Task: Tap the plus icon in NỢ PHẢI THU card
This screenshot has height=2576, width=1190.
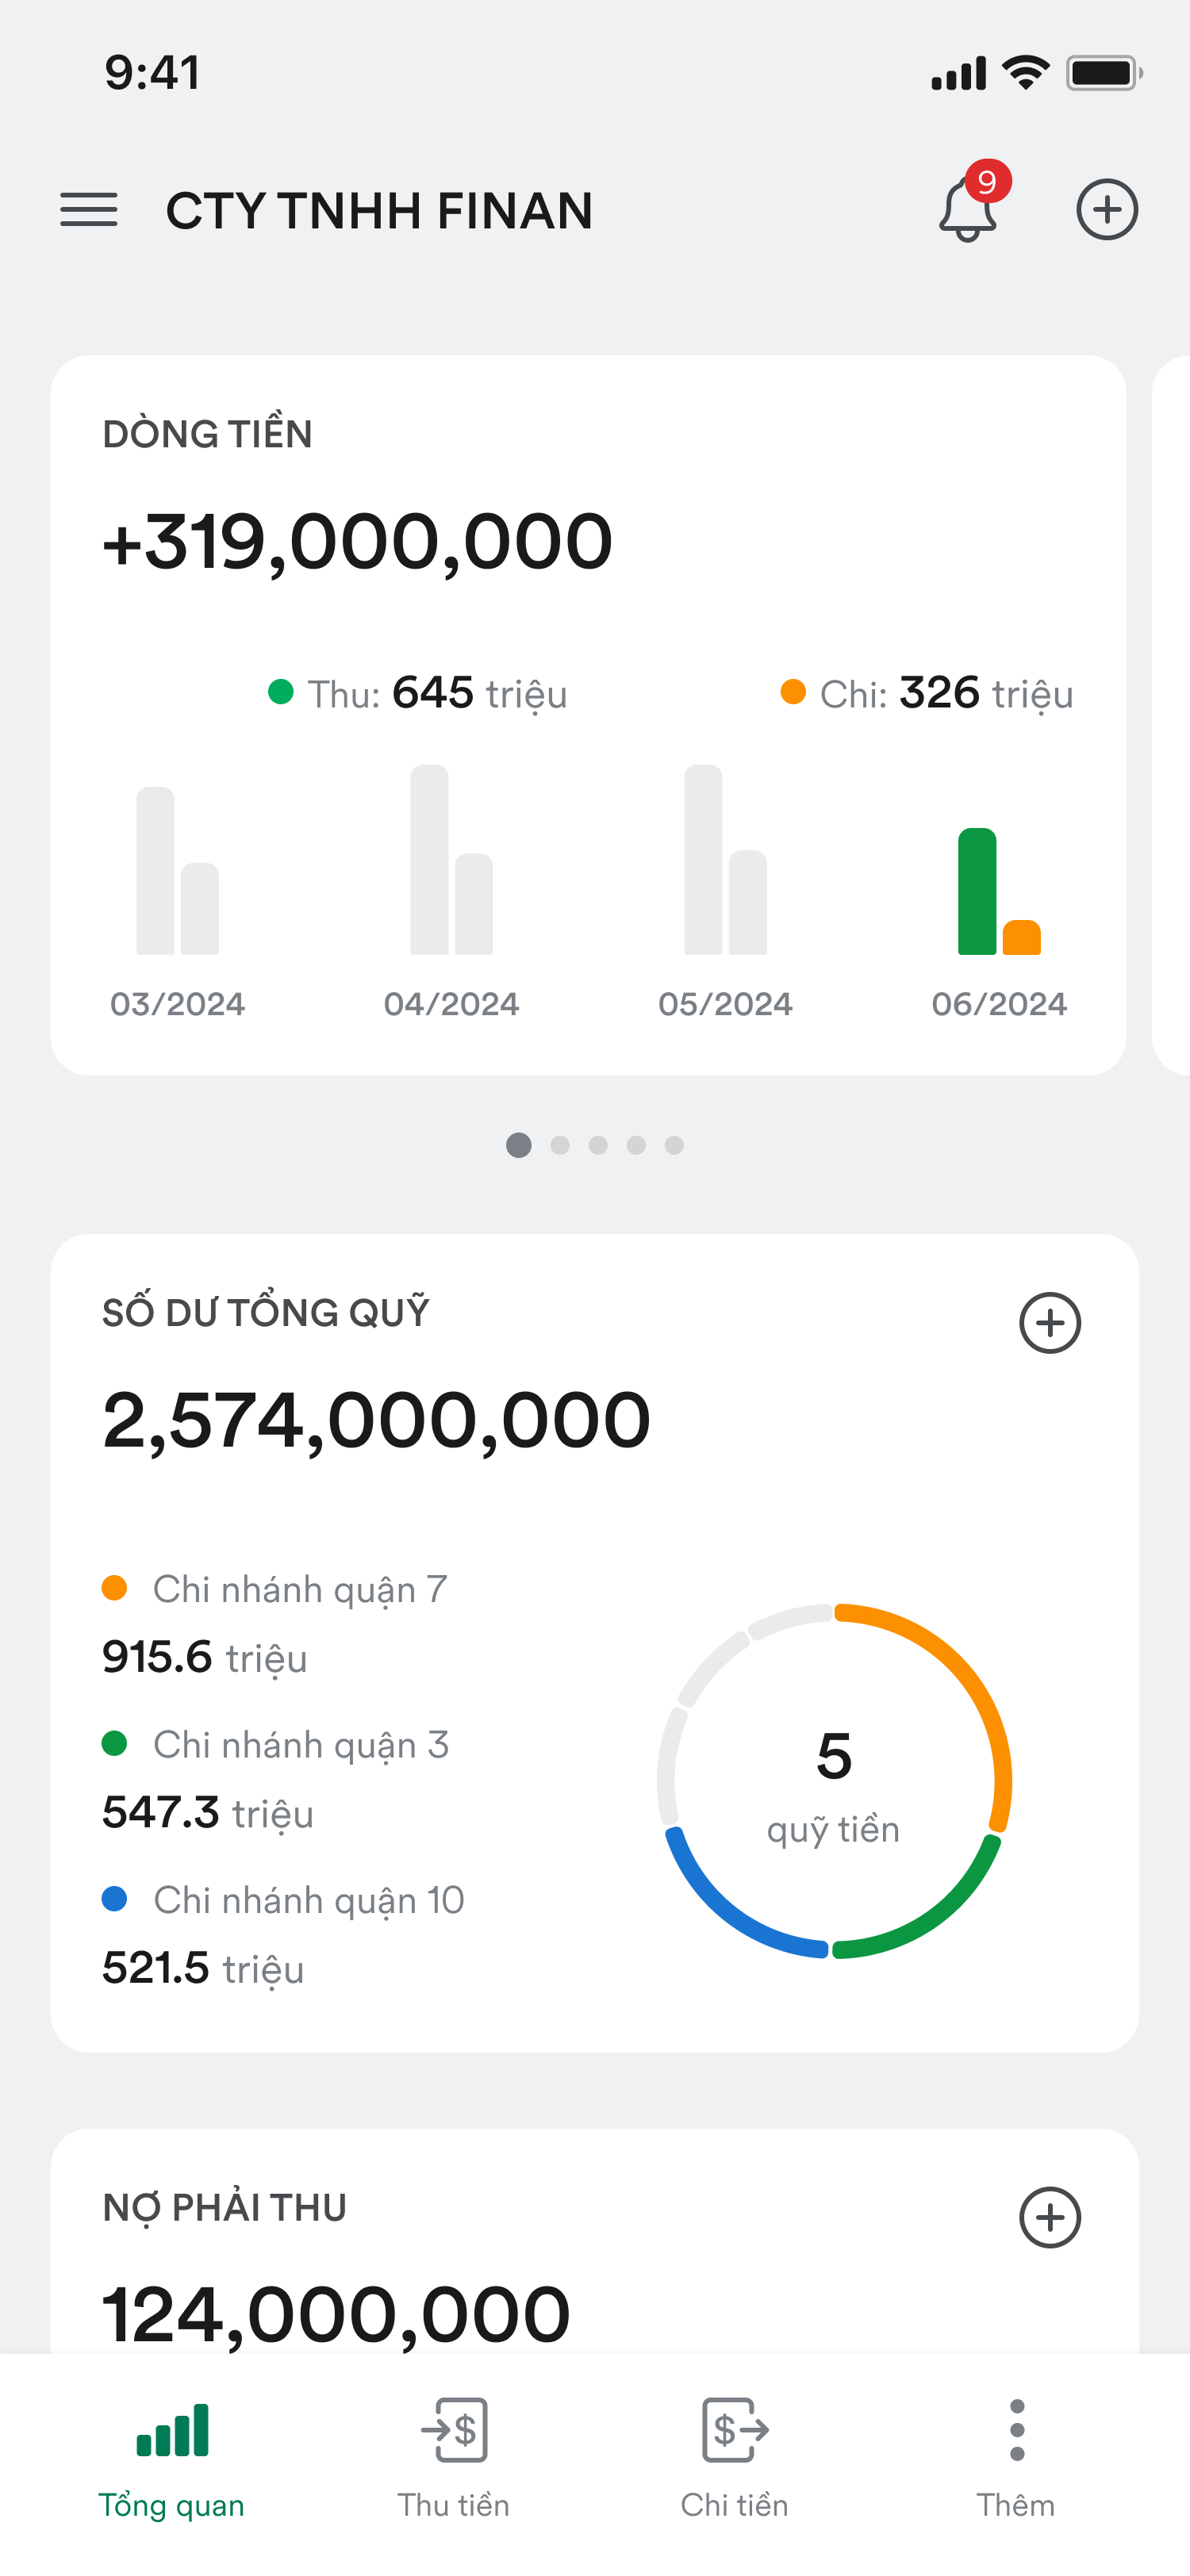Action: (x=1050, y=2217)
